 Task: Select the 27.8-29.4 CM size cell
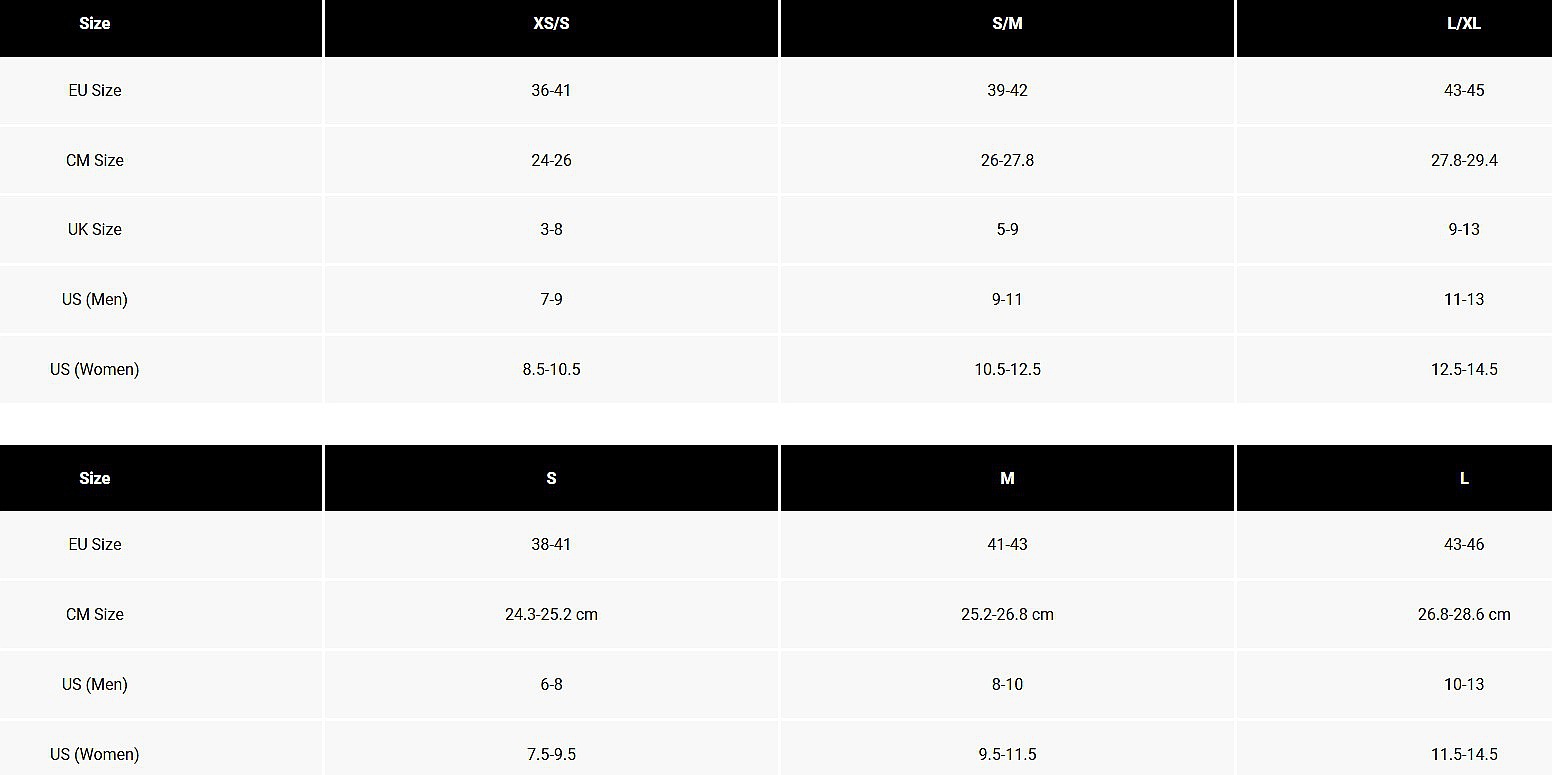point(1463,160)
